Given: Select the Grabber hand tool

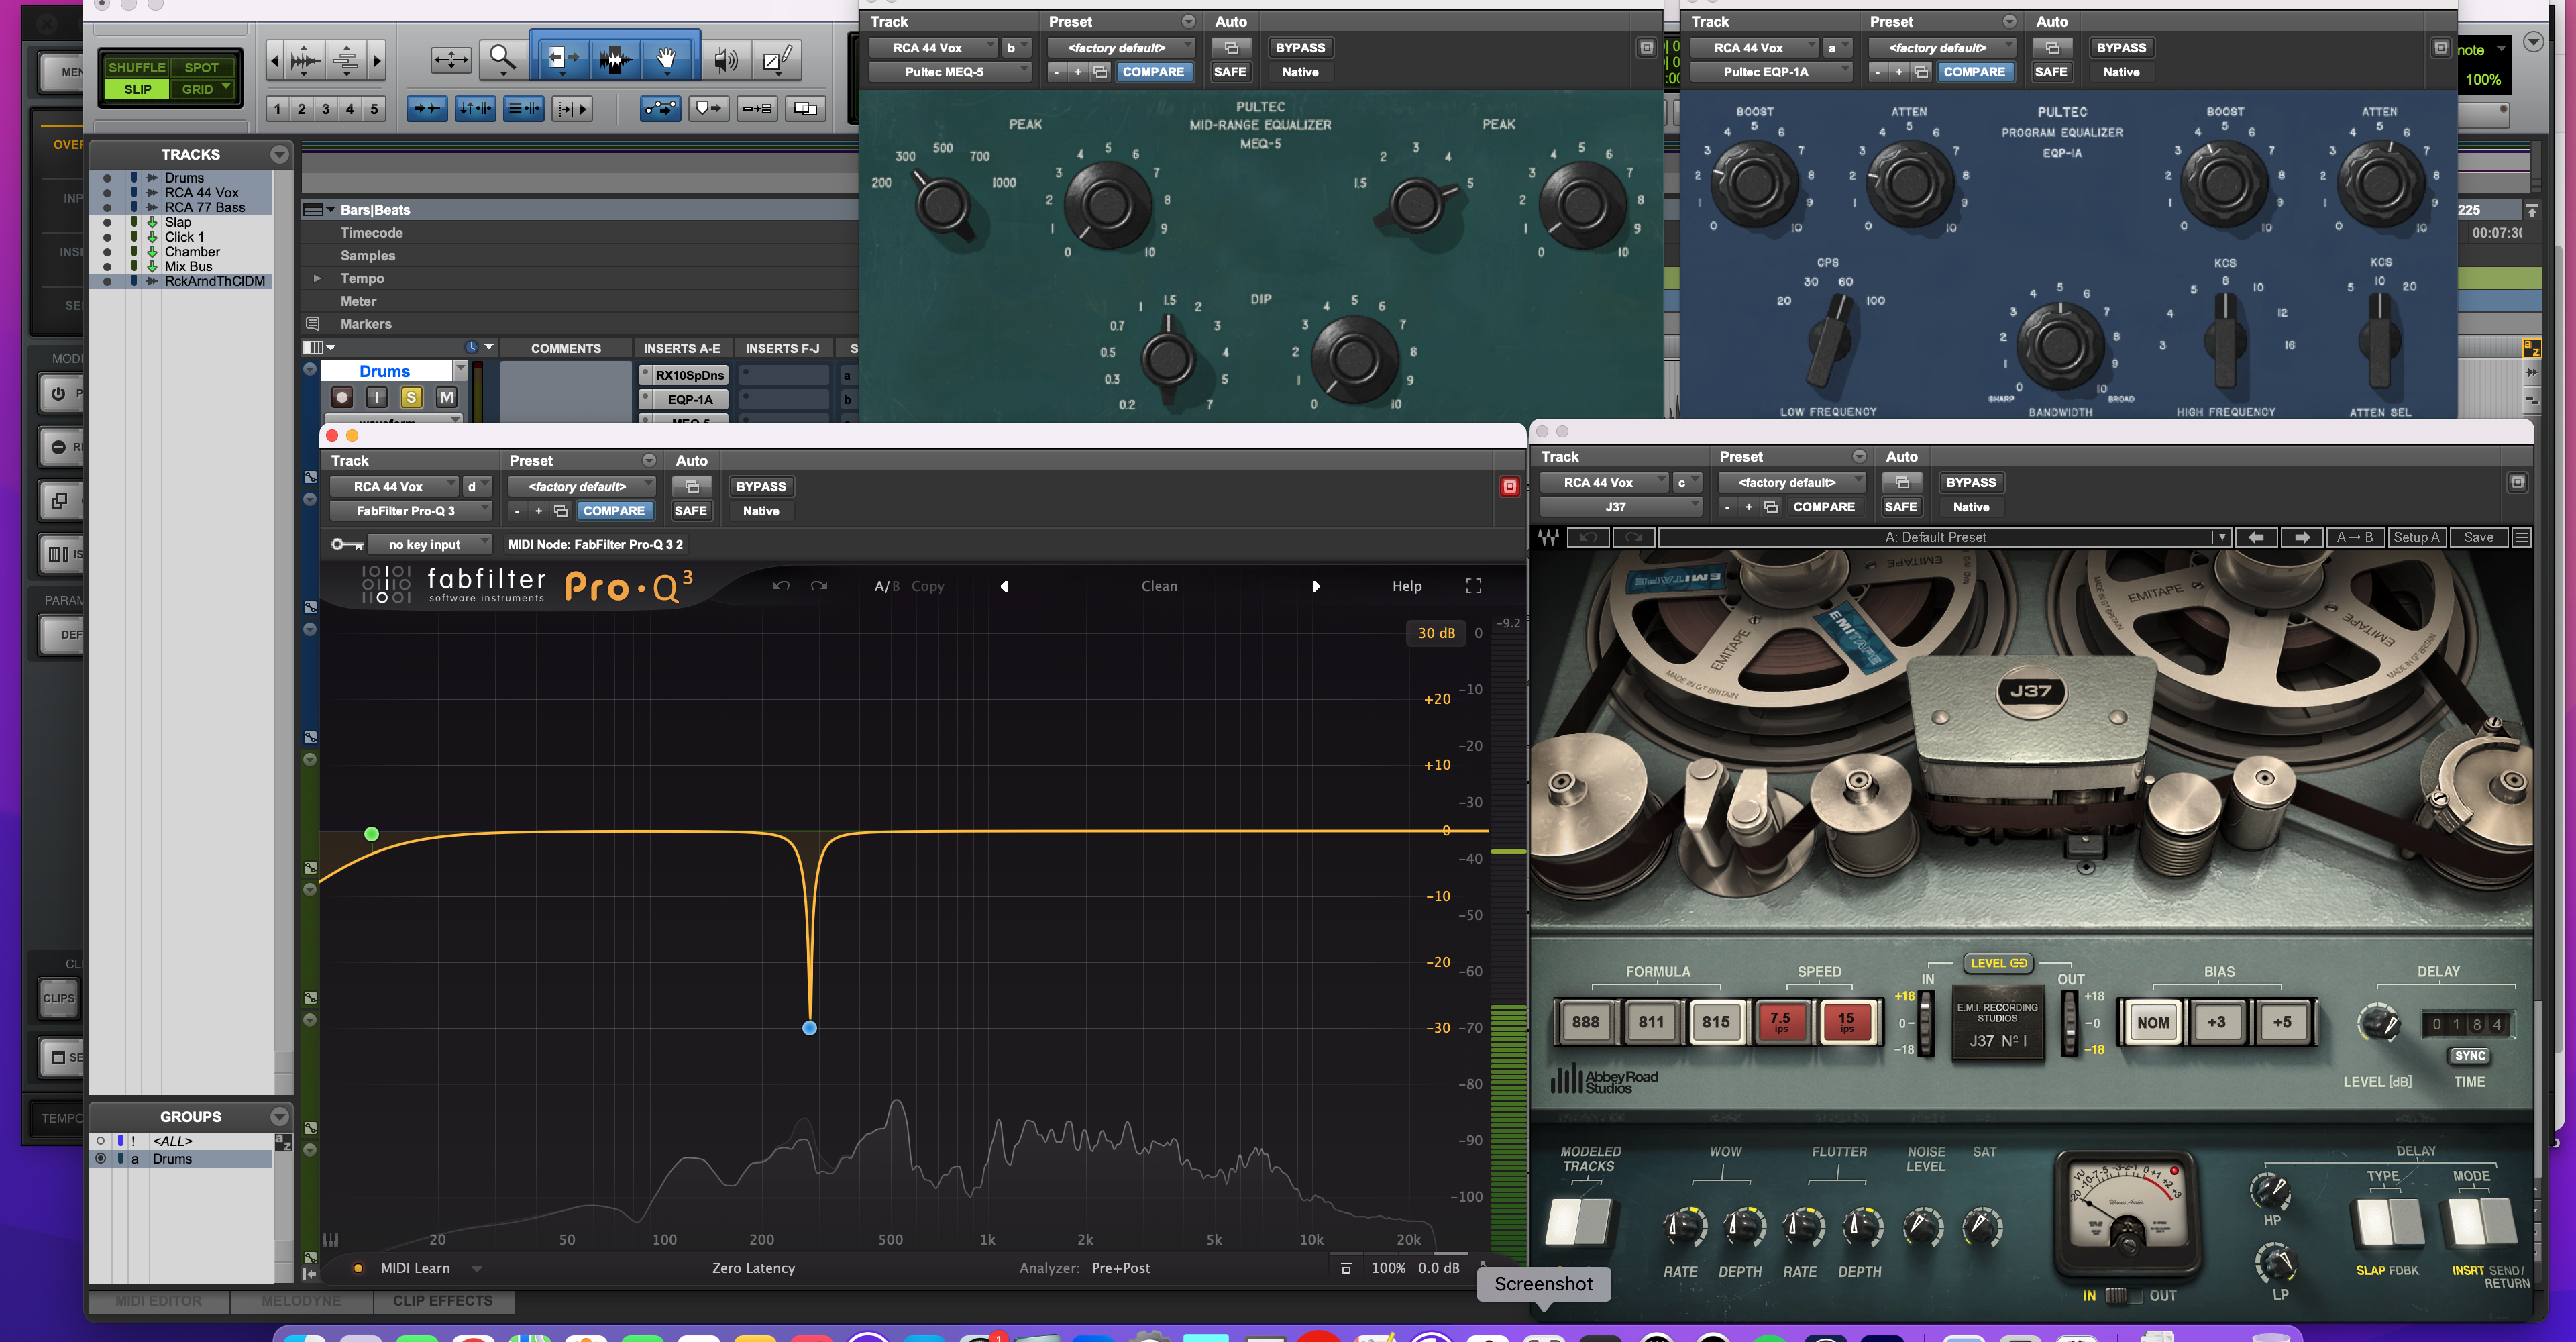Looking at the screenshot, I should pyautogui.click(x=666, y=59).
